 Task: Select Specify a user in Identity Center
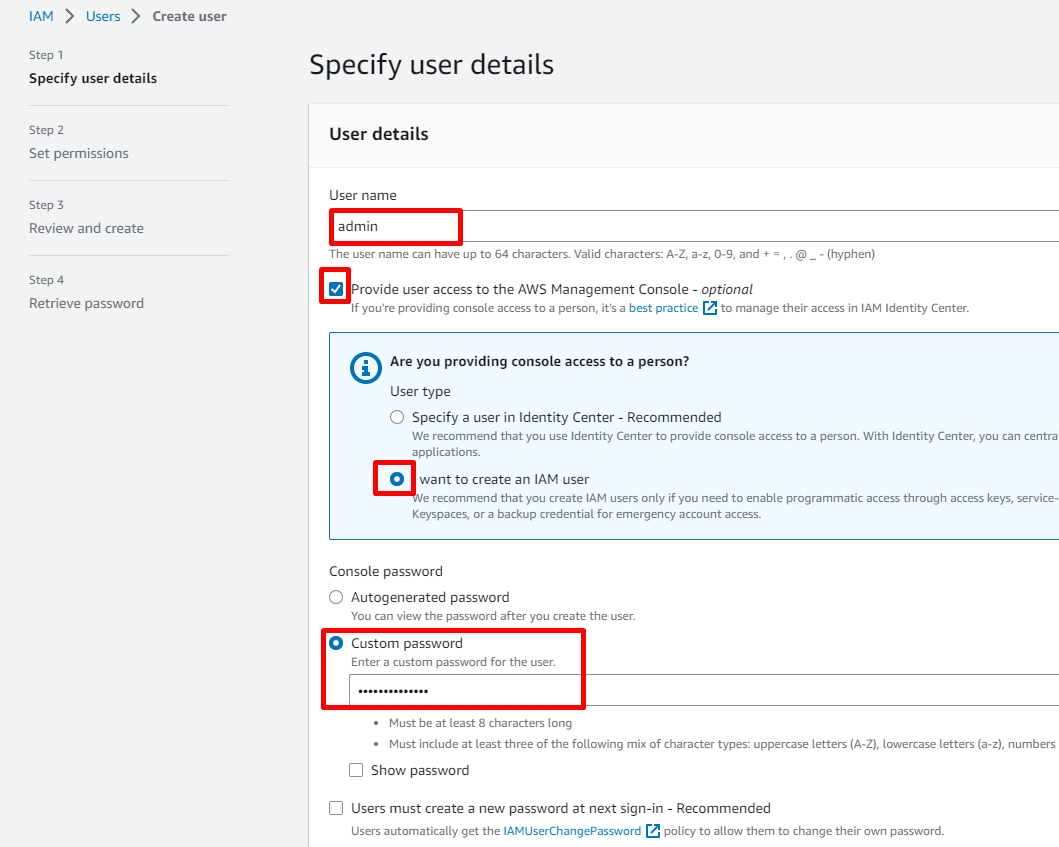(397, 417)
